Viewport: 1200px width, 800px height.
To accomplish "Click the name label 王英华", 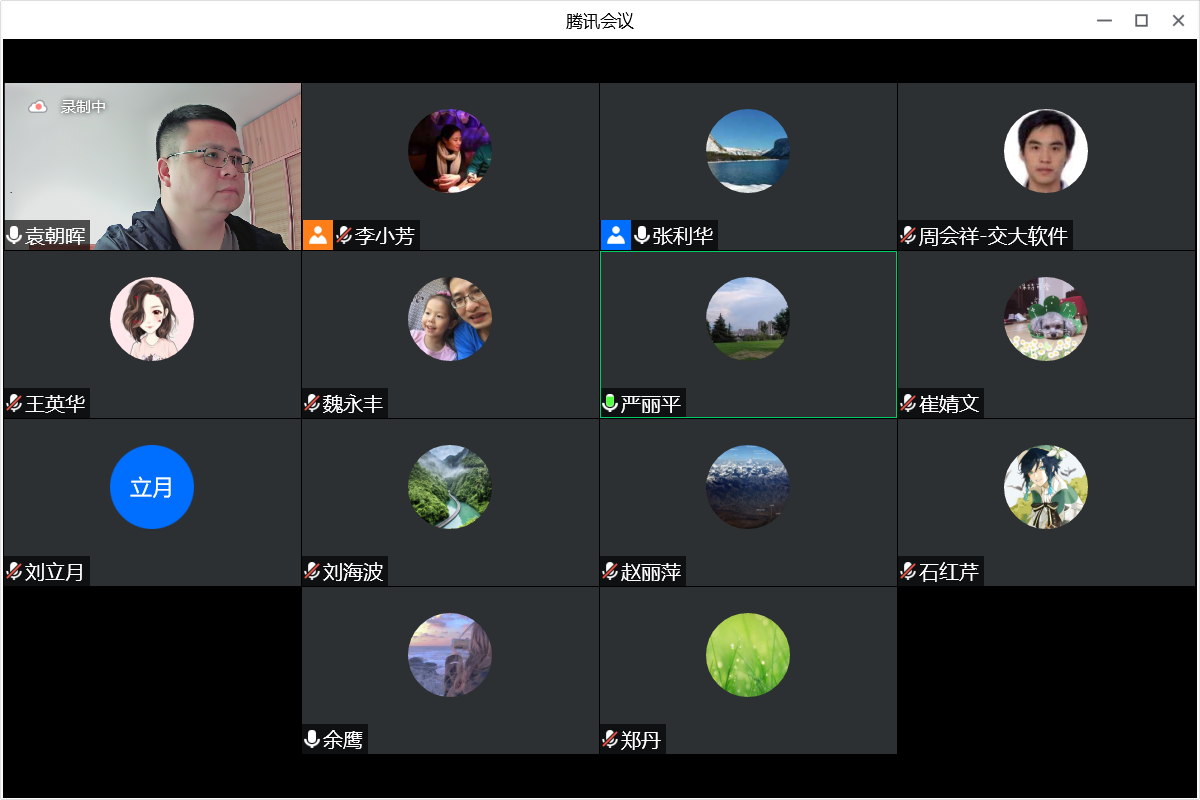I will 55,404.
